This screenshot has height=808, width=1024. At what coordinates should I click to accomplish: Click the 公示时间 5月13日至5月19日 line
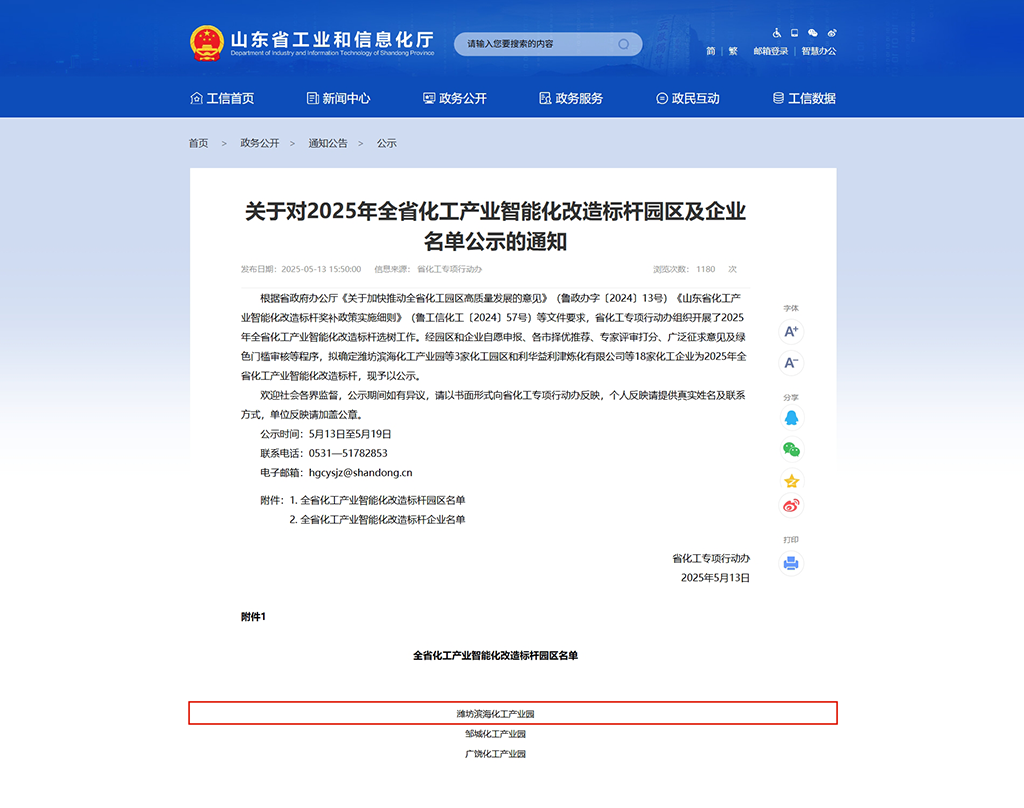326,434
